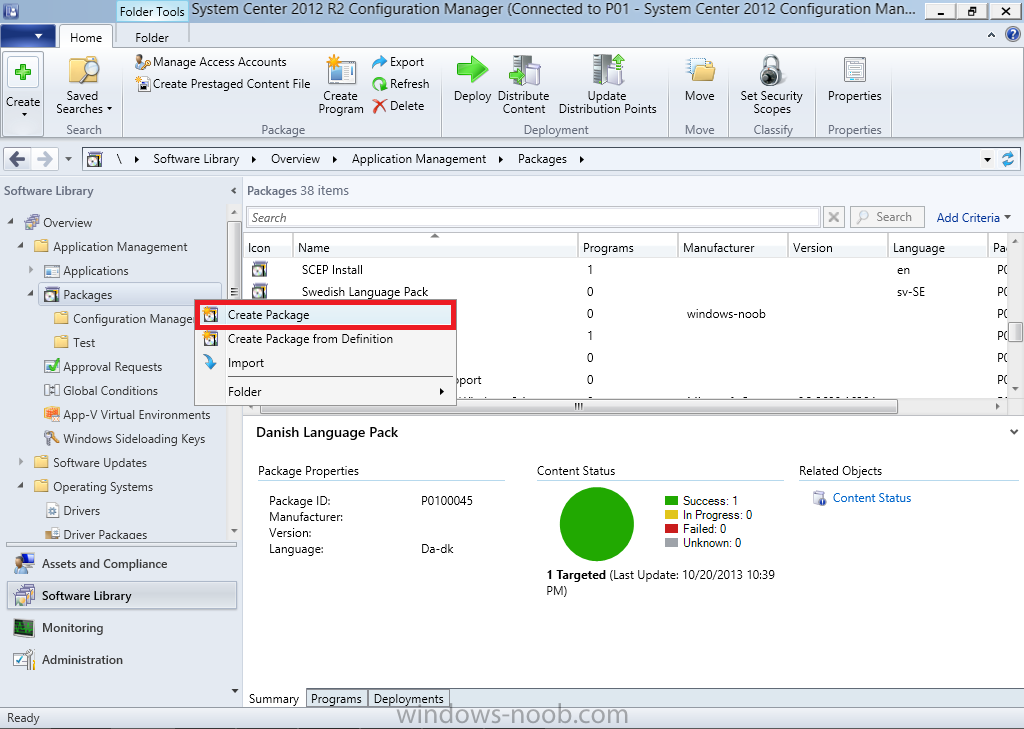Viewport: 1024px width, 729px height.
Task: Collapse the Application Management node
Action: pyautogui.click(x=21, y=246)
